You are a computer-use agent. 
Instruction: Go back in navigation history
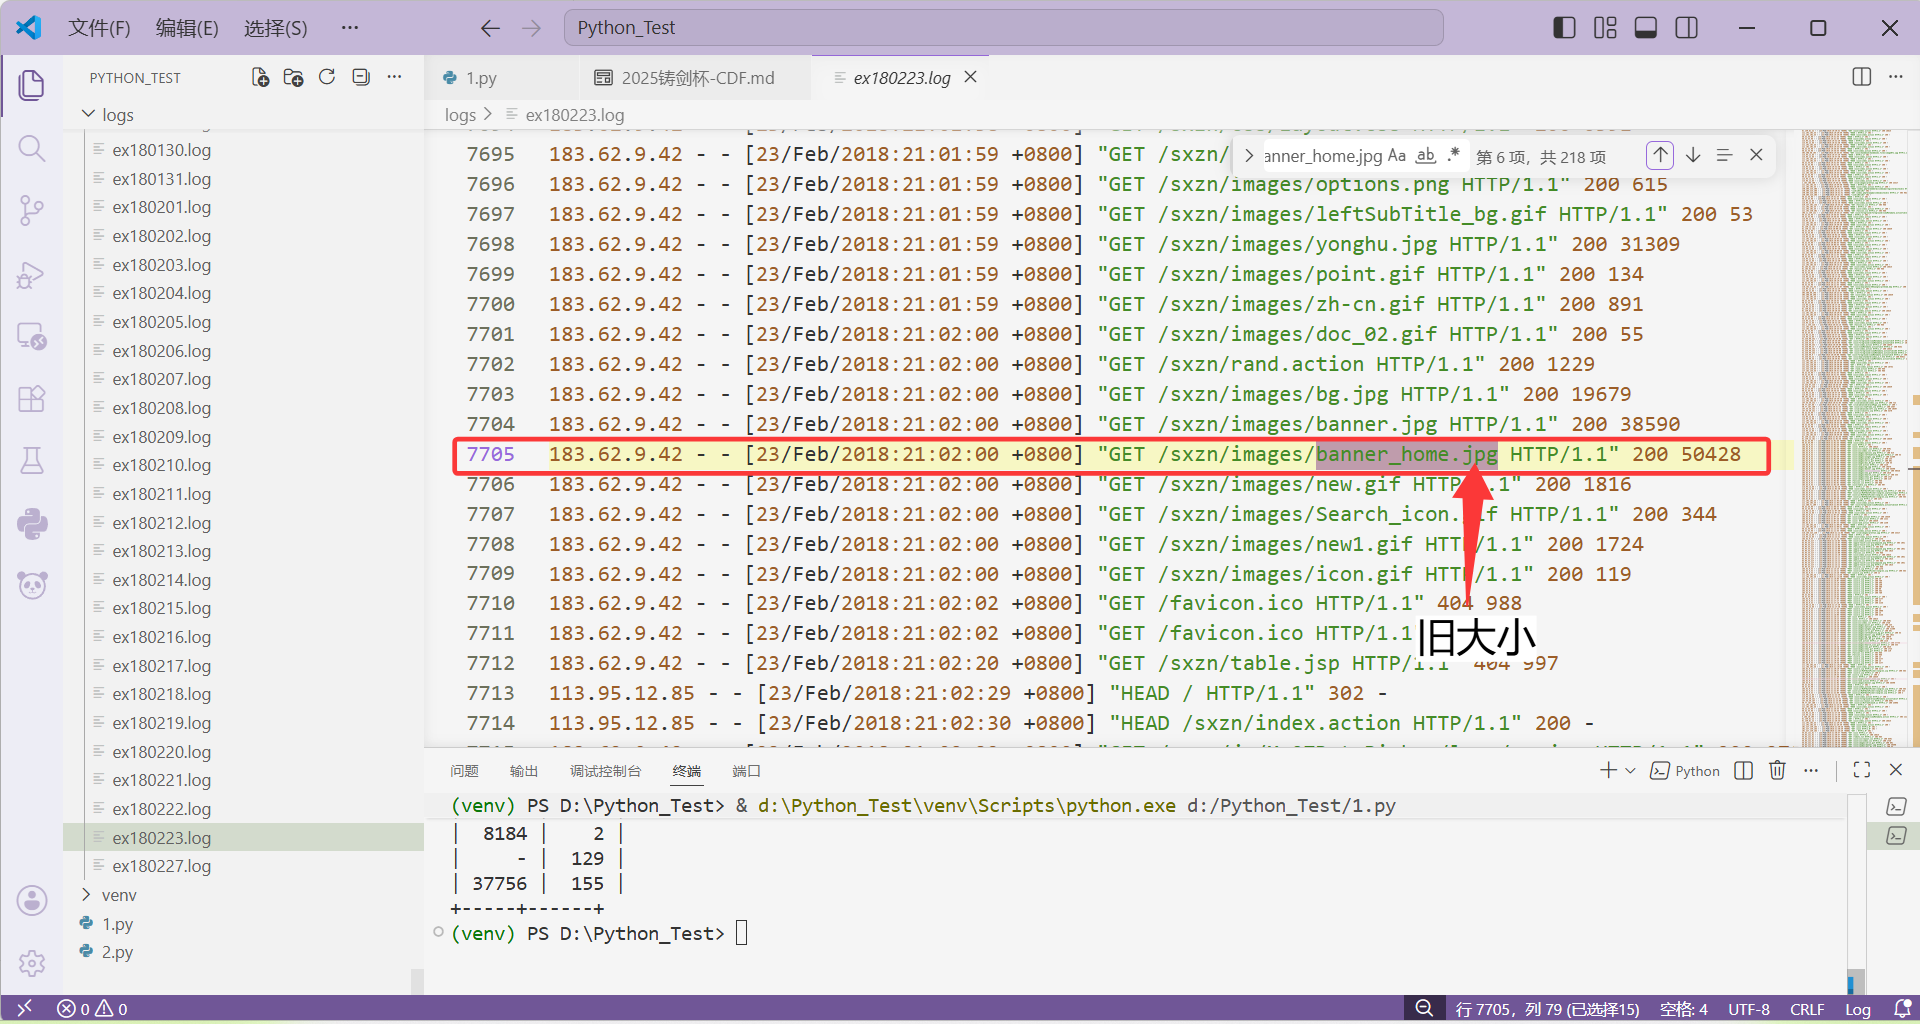[x=490, y=28]
